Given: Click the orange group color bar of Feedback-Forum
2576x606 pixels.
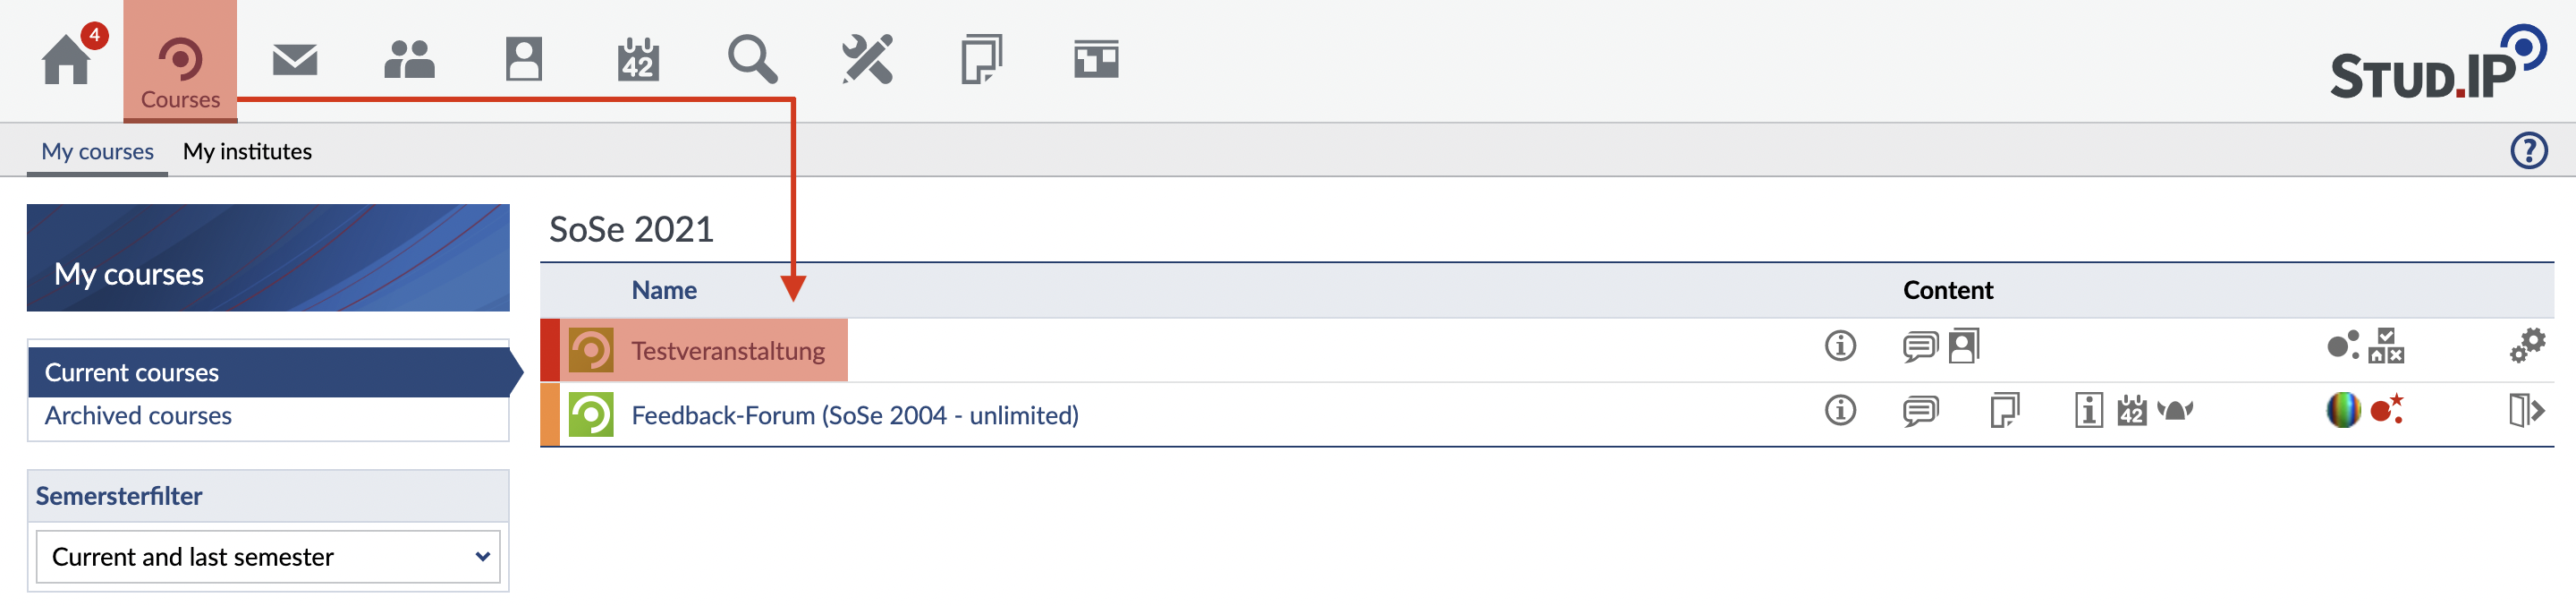Looking at the screenshot, I should pyautogui.click(x=550, y=415).
